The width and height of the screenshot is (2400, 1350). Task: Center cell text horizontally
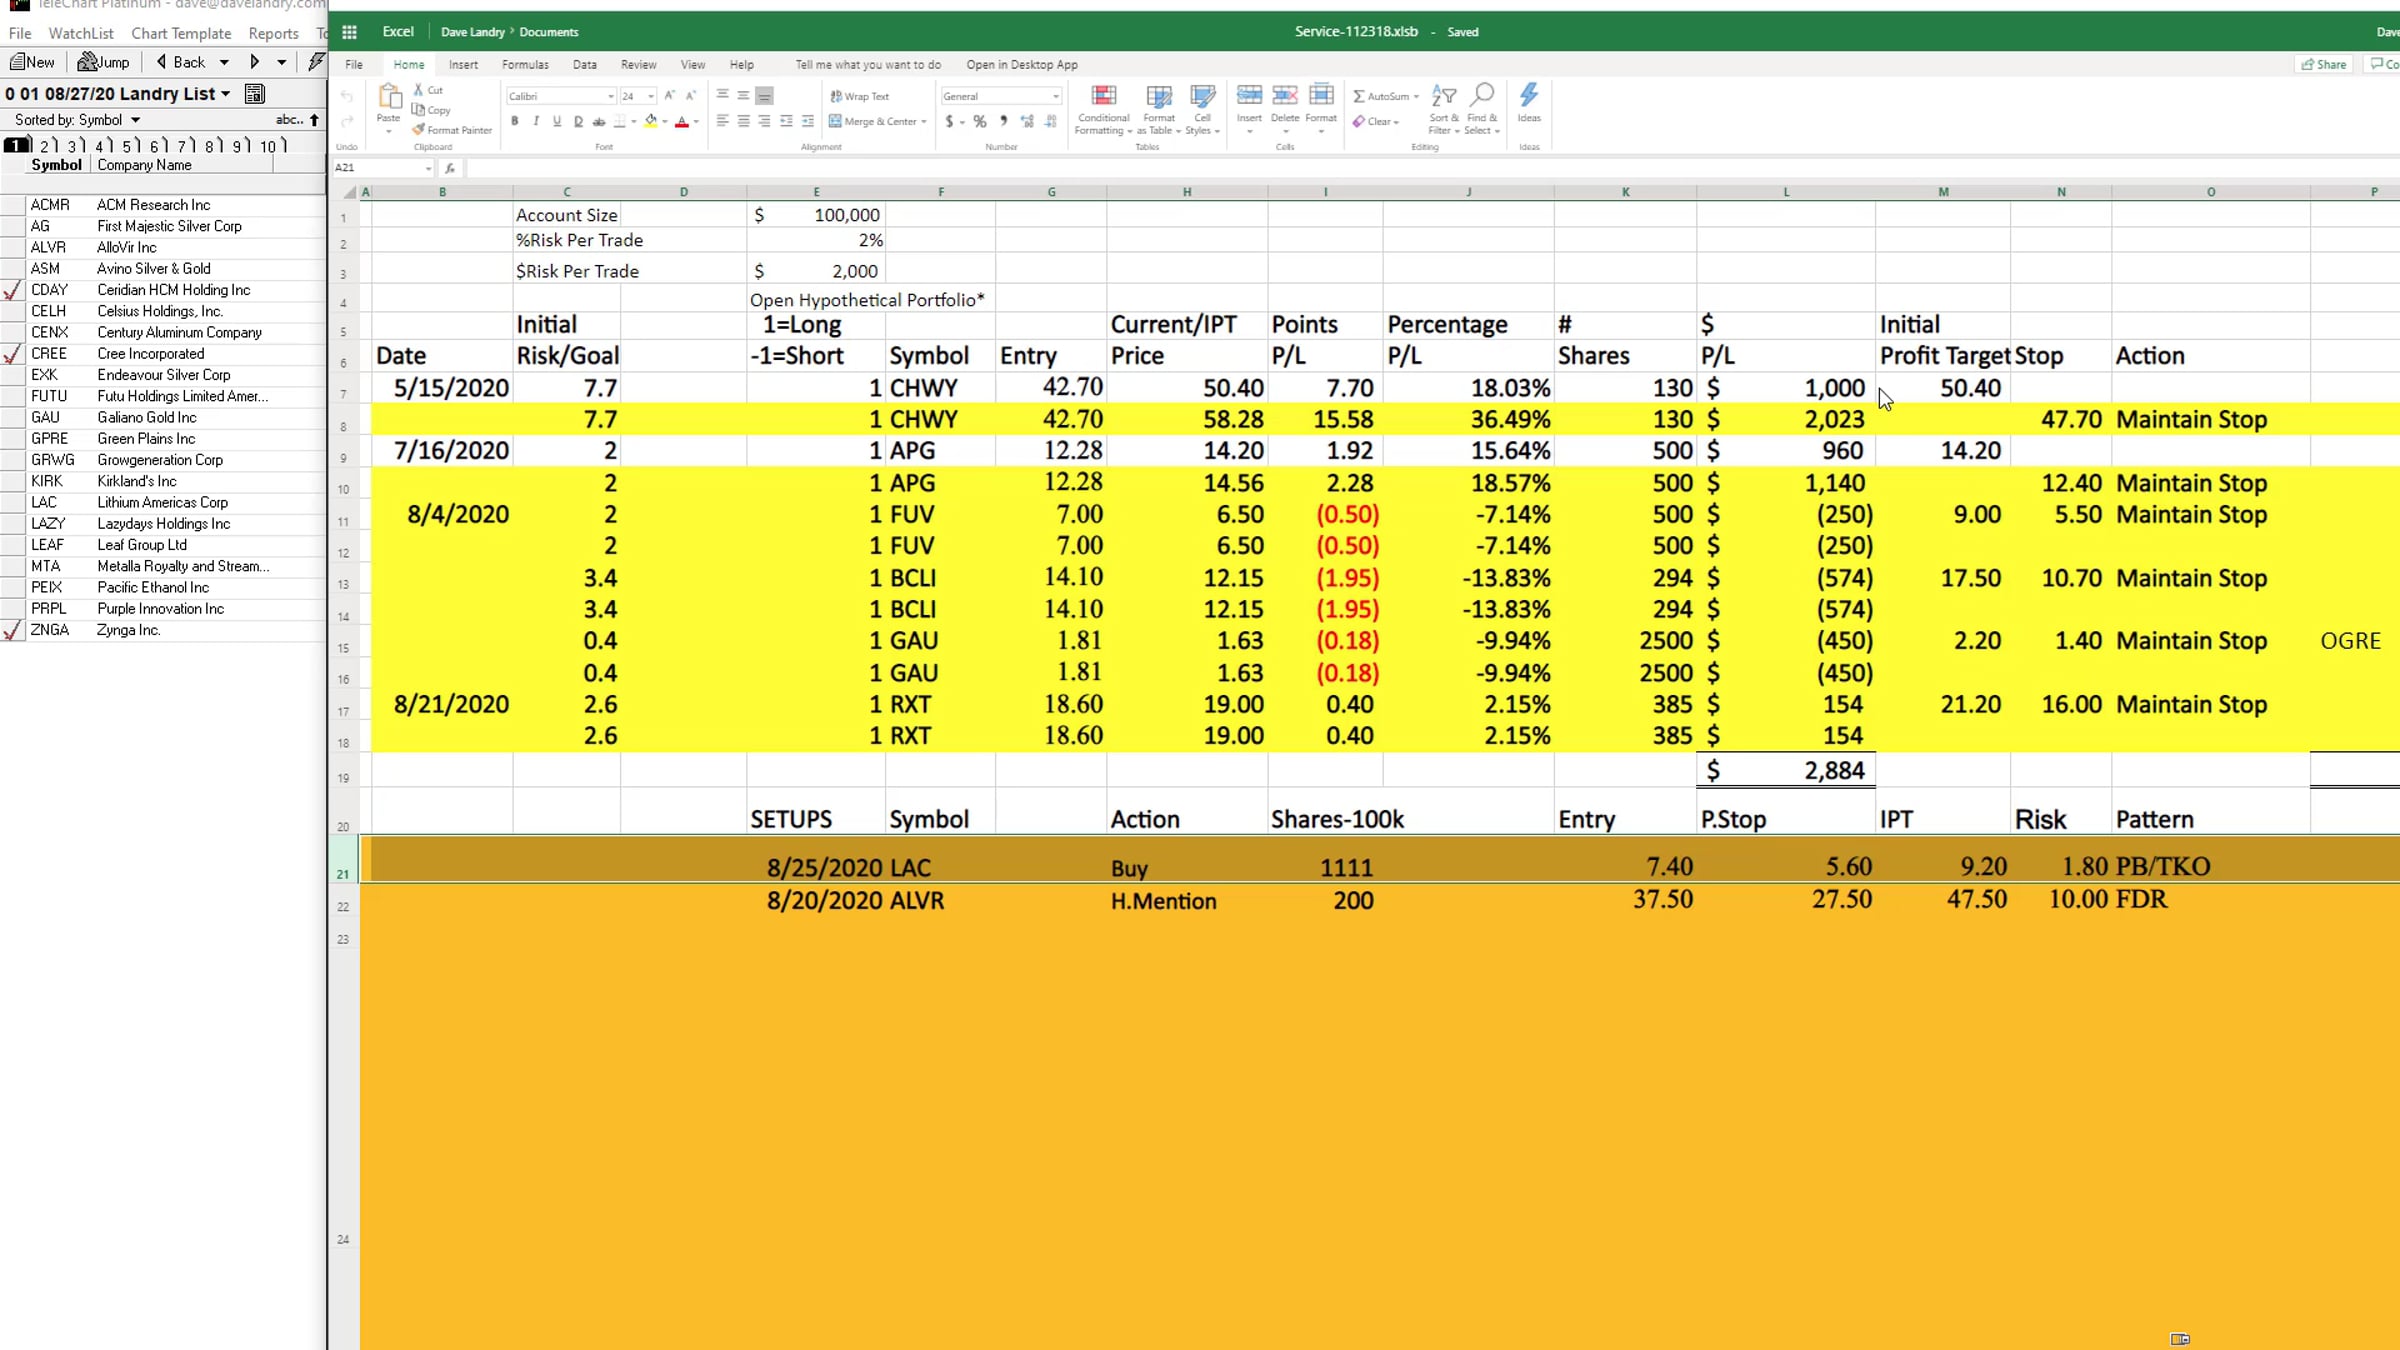(x=743, y=121)
